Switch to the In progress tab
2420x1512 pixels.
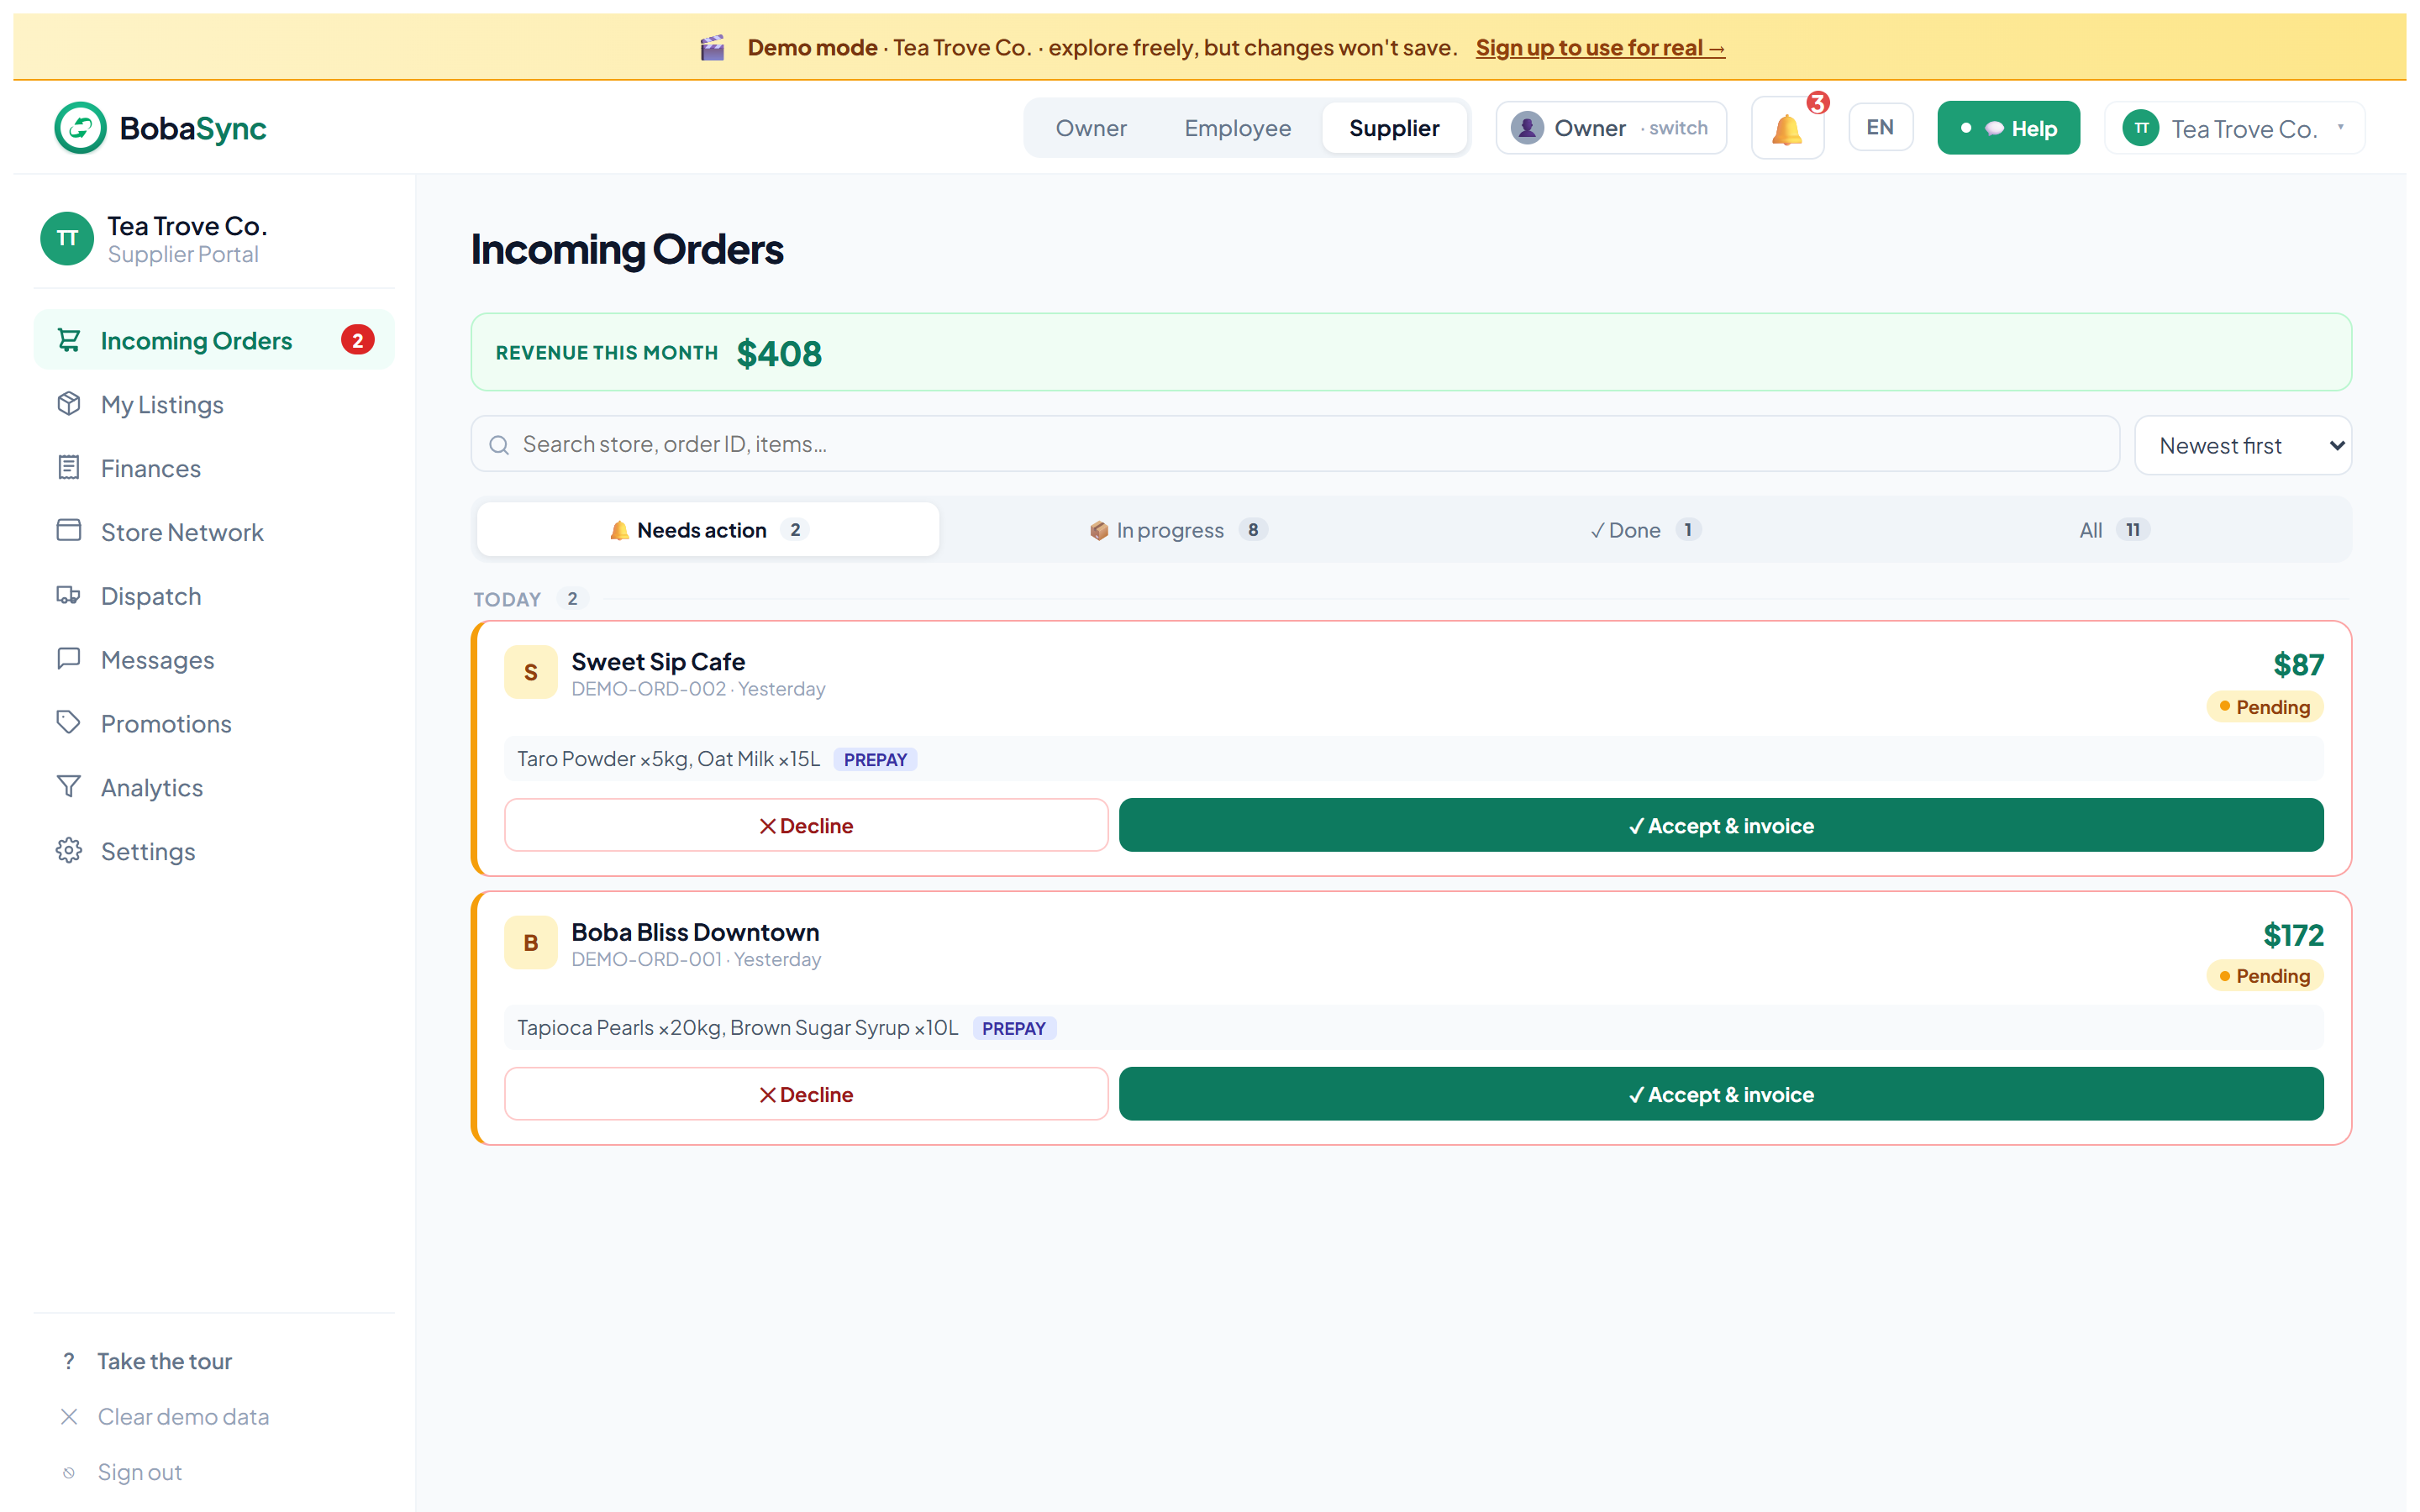[x=1177, y=530]
